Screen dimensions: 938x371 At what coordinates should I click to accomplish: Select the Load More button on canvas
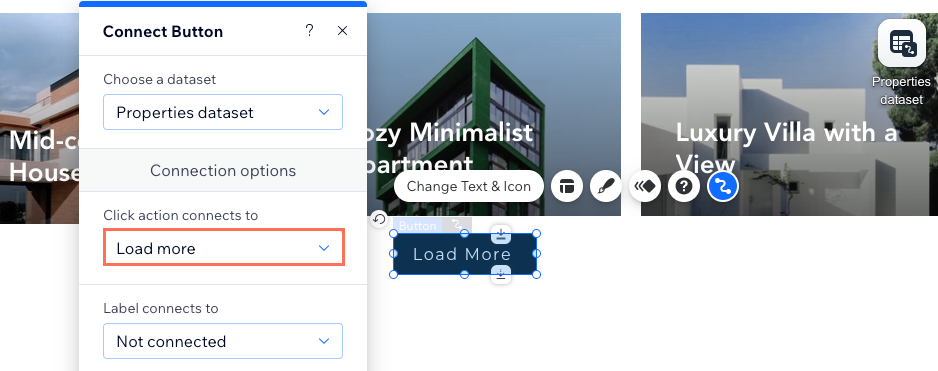click(464, 254)
